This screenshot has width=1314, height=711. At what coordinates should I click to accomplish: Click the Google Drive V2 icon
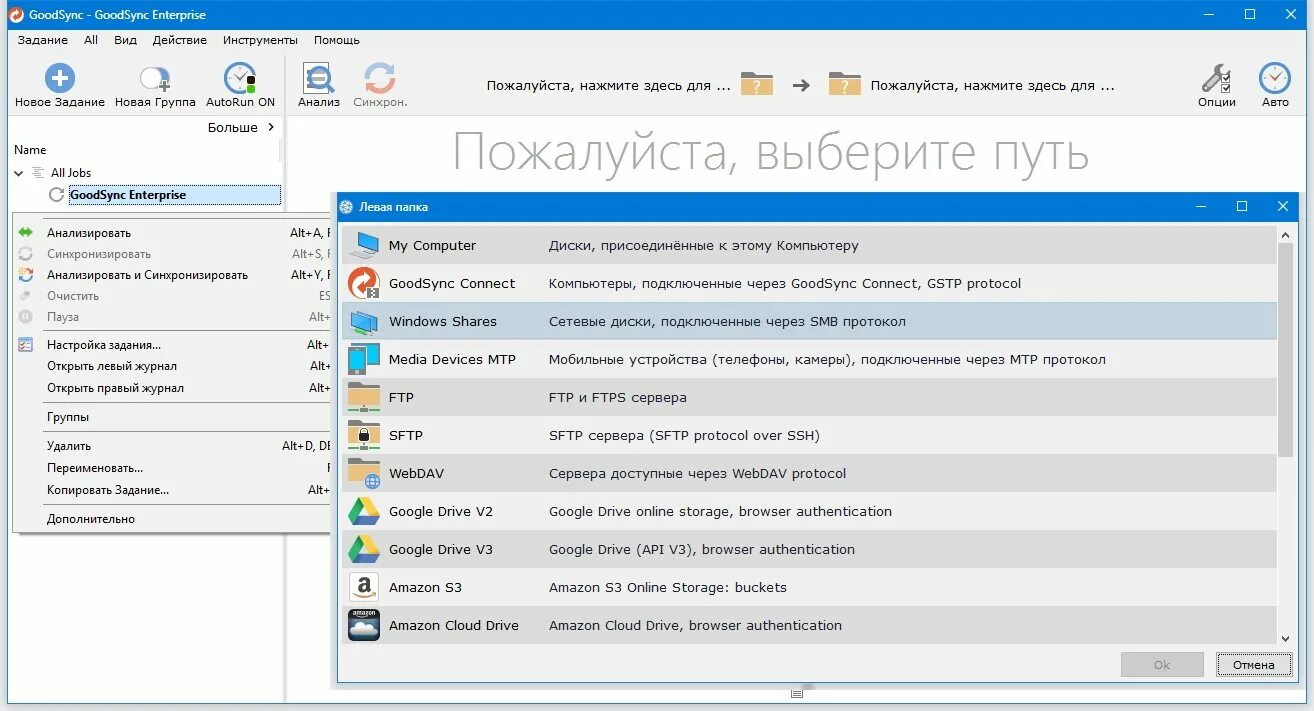click(364, 511)
